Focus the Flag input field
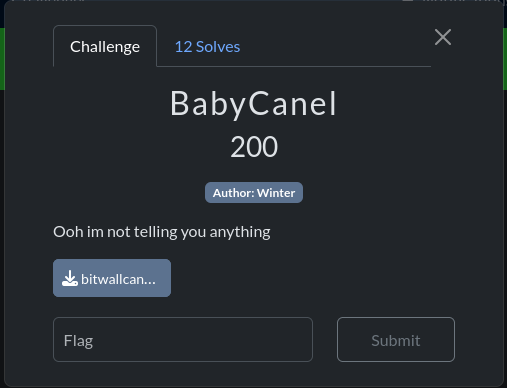507x388 pixels. pos(183,339)
